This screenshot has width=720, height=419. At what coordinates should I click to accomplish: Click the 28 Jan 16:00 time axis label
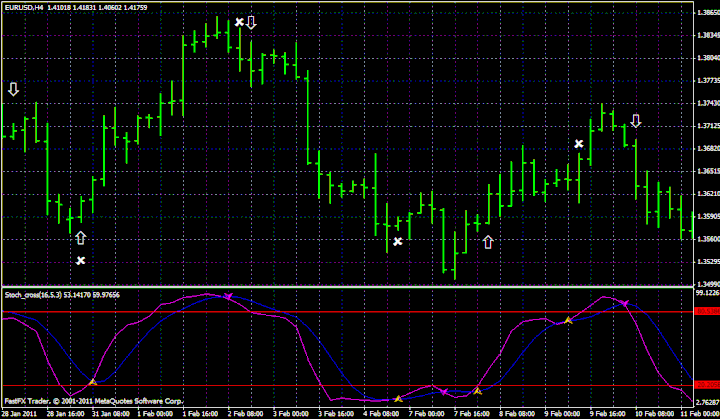point(66,413)
